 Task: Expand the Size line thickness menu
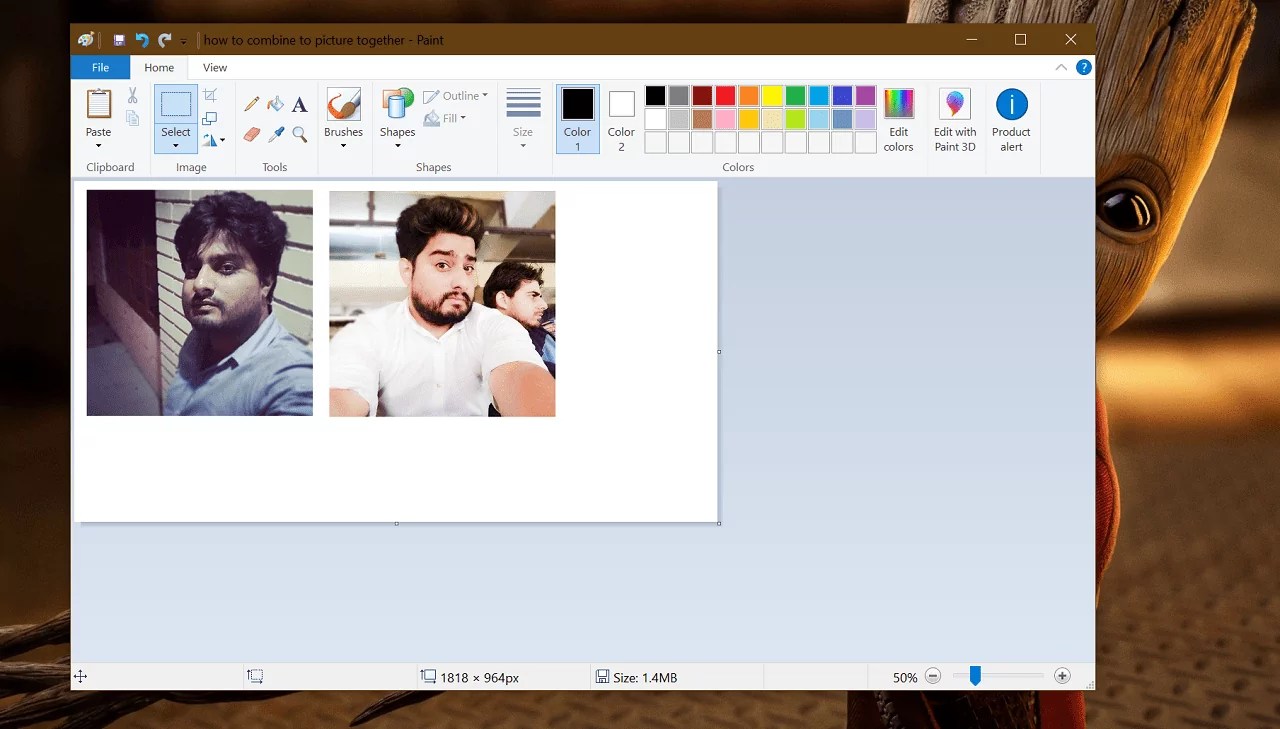(523, 146)
